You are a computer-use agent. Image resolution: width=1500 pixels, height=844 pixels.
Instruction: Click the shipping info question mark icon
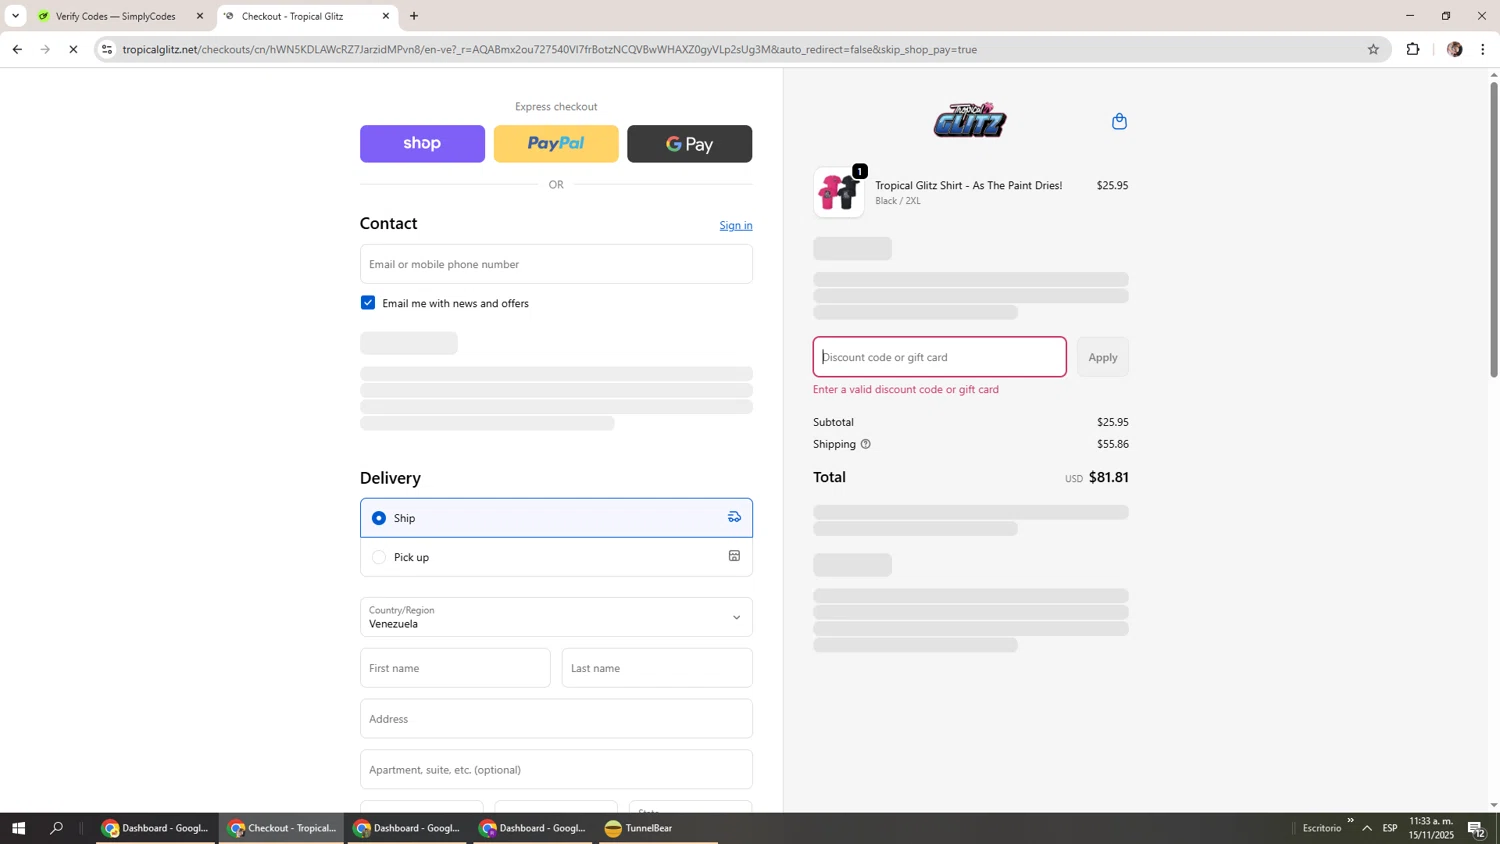865,444
